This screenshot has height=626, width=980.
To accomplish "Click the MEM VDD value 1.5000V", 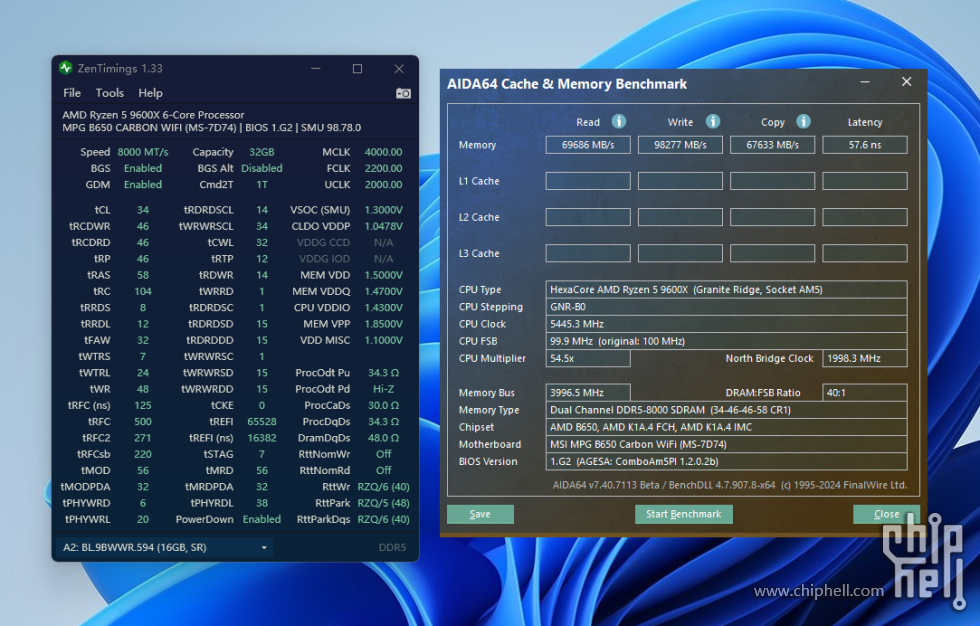I will [383, 275].
